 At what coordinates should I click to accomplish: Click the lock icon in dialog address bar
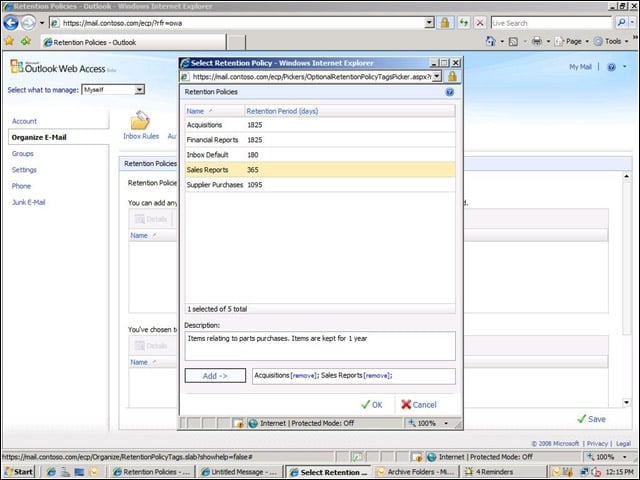point(452,77)
